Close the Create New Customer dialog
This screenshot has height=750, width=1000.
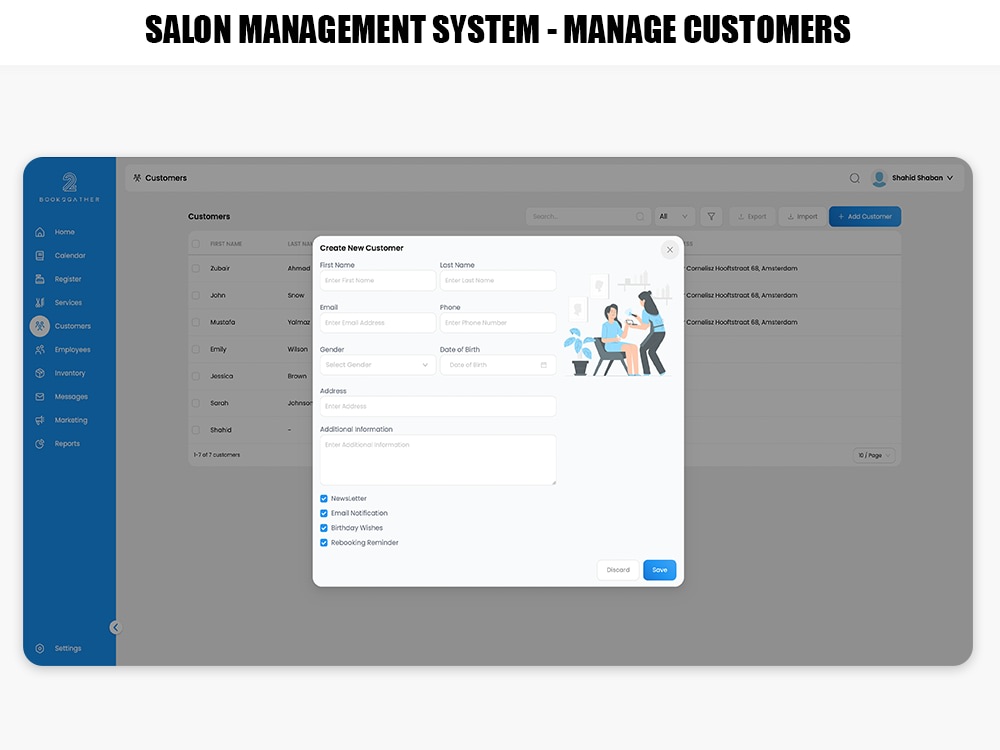[x=670, y=250]
